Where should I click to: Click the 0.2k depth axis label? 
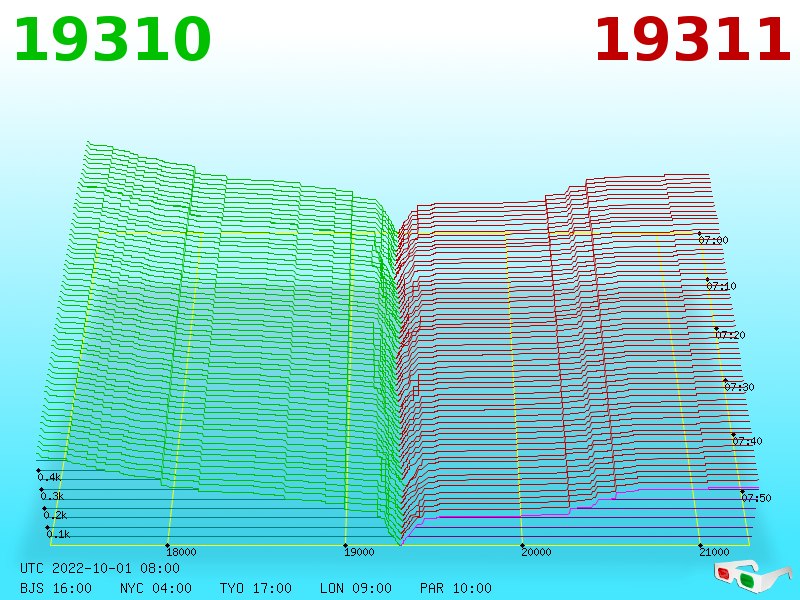pyautogui.click(x=56, y=515)
